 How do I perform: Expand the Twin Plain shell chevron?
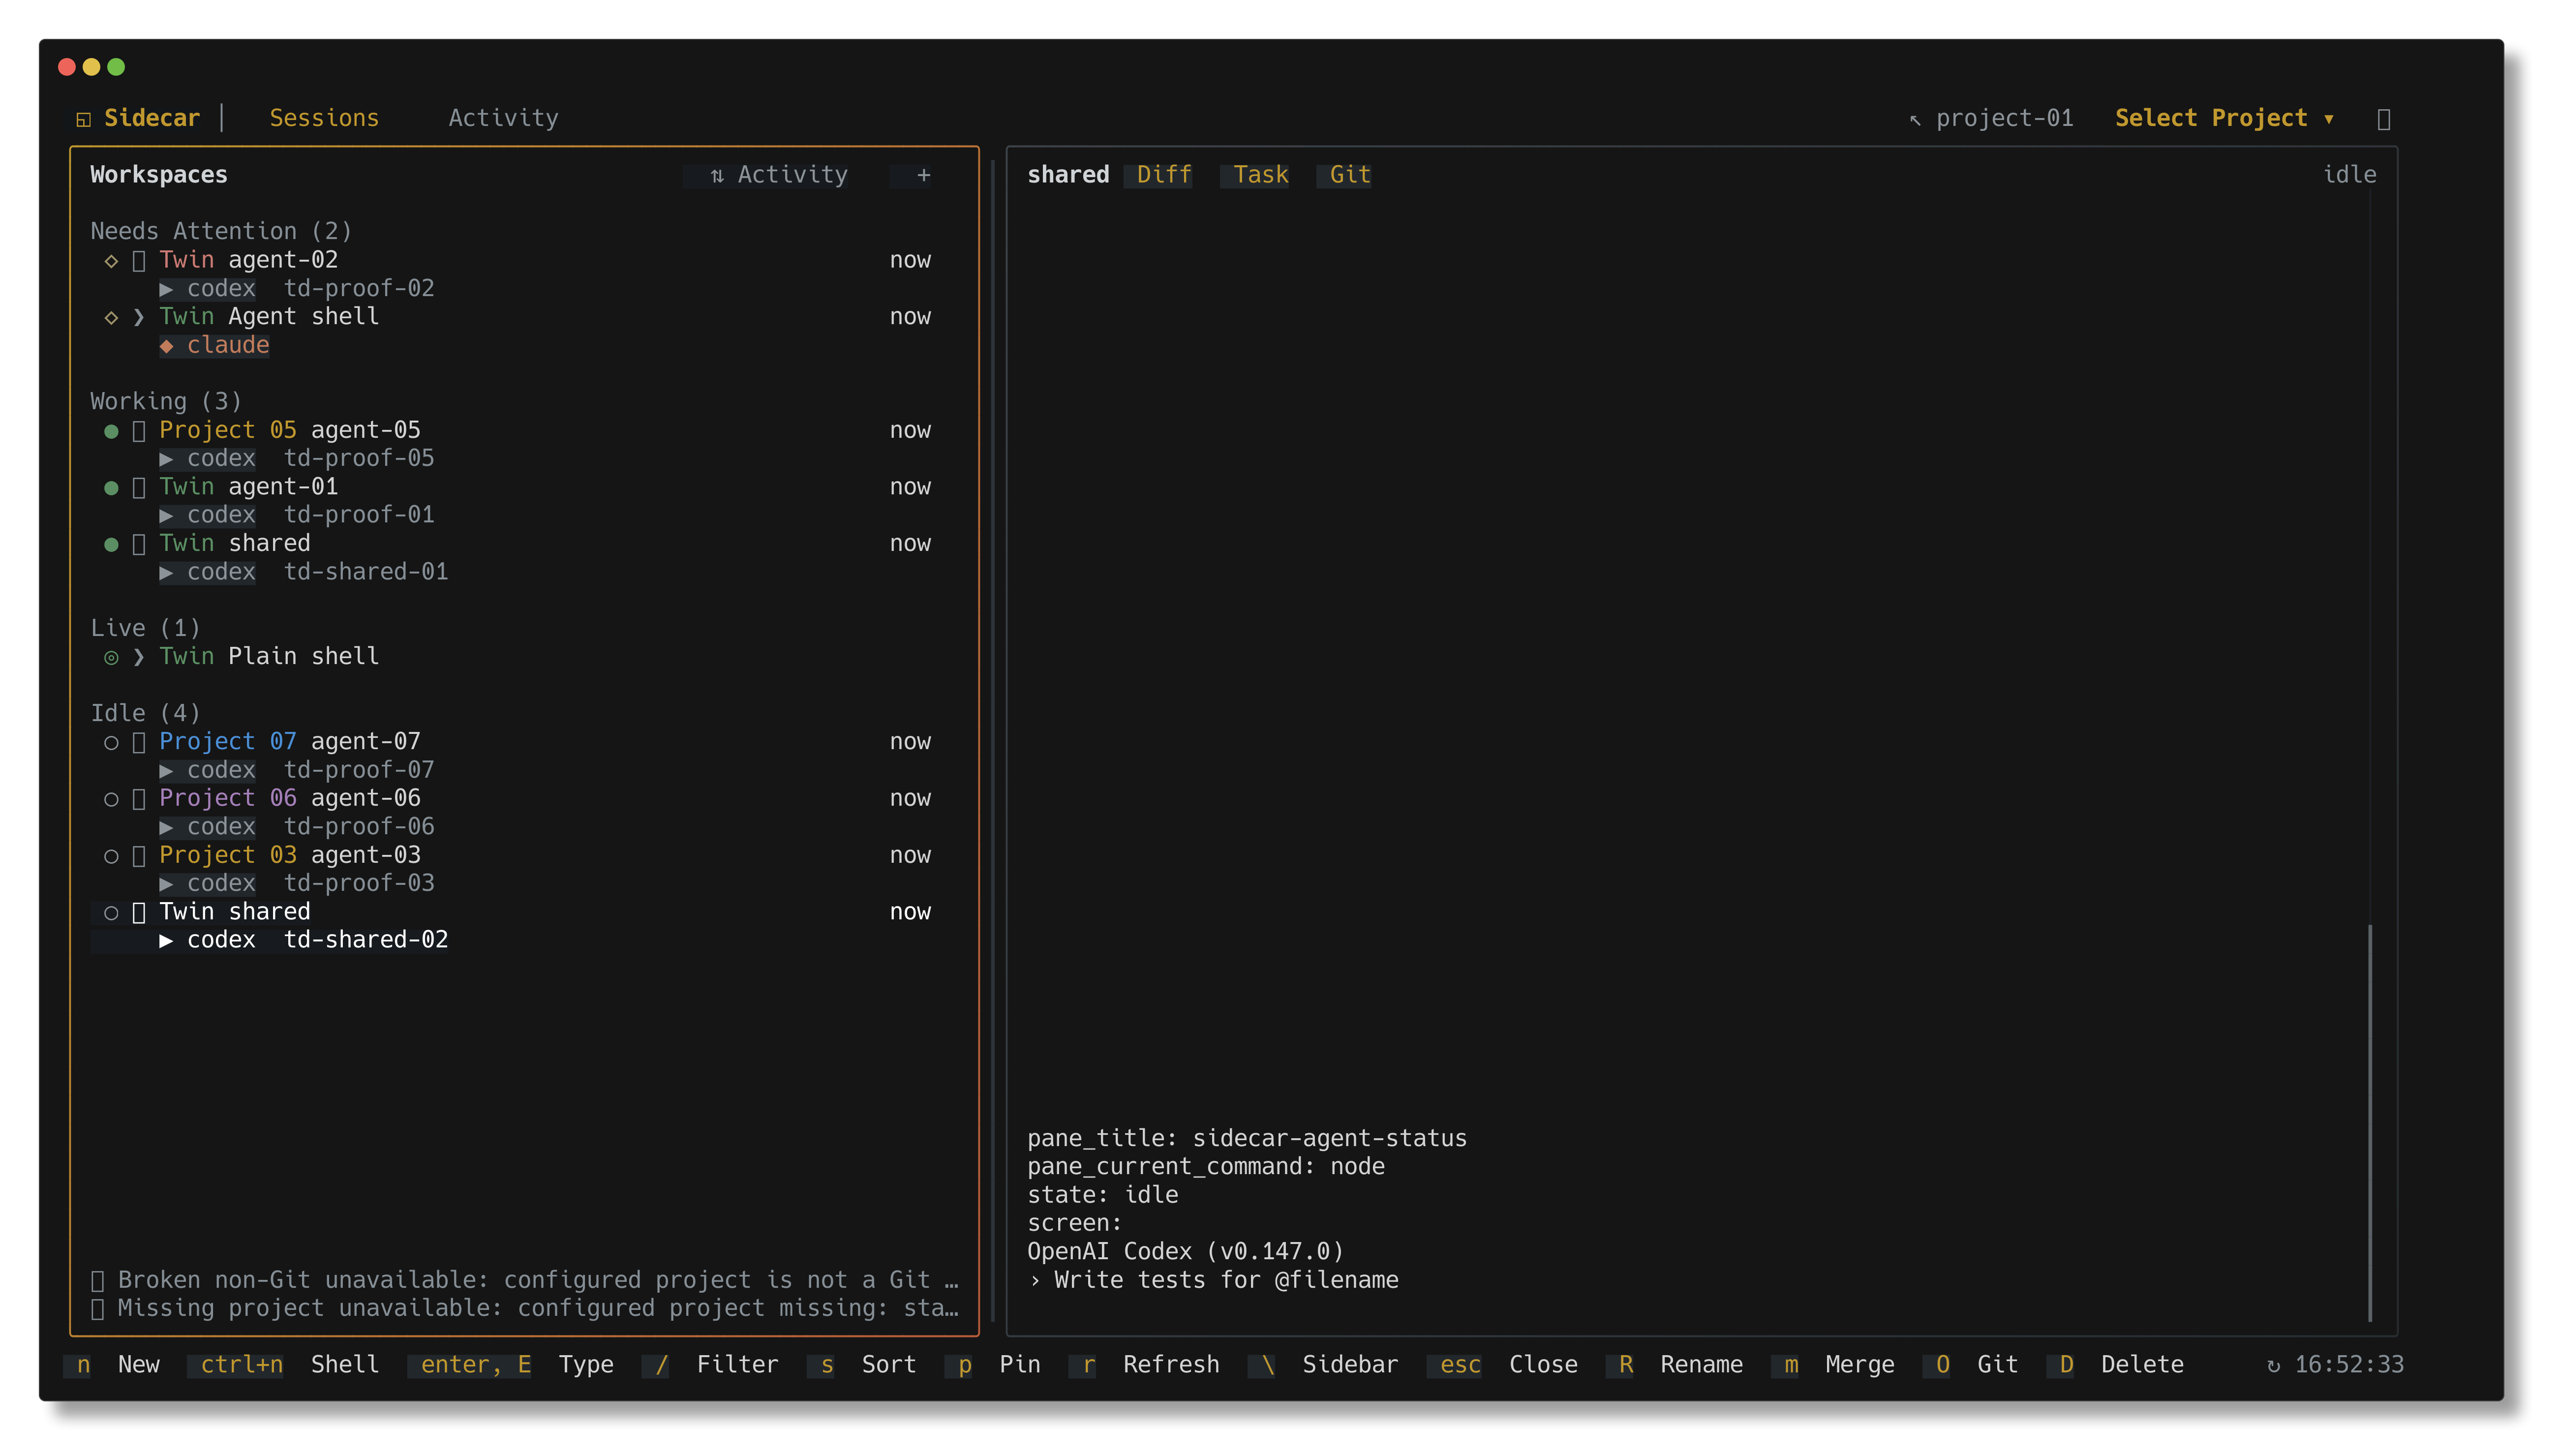pyautogui.click(x=139, y=658)
